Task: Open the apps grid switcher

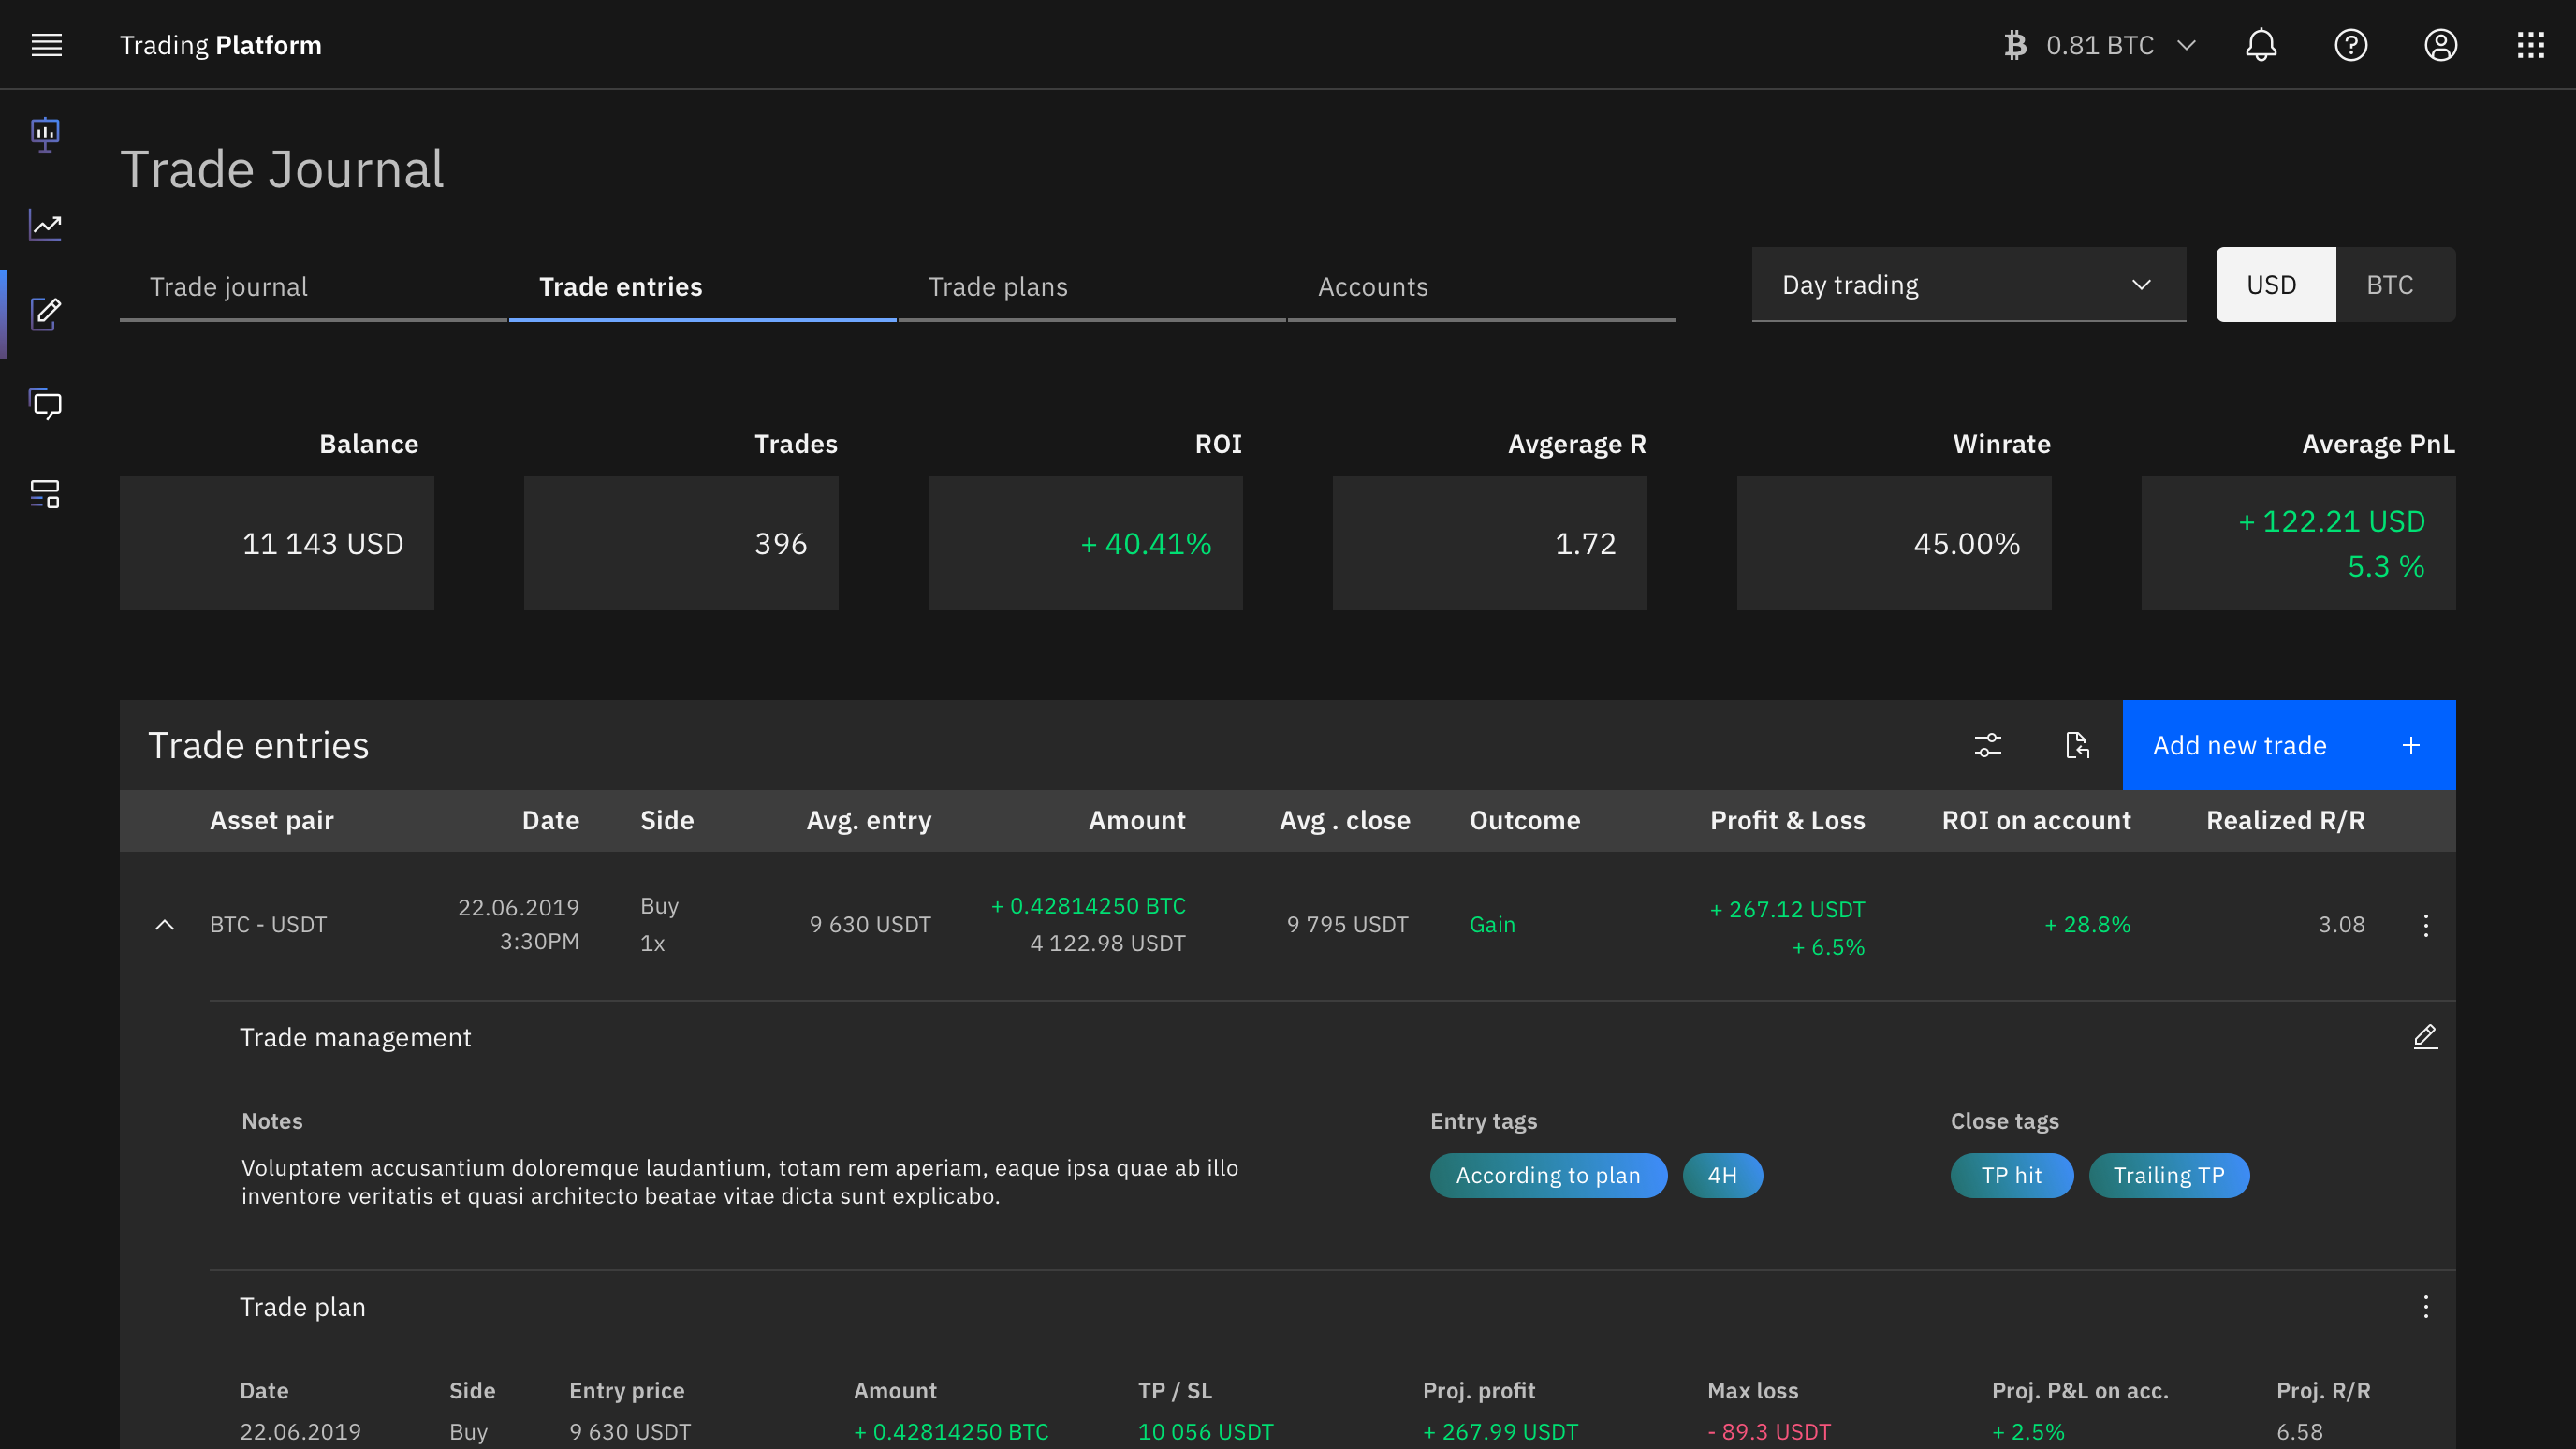Action: tap(2531, 45)
